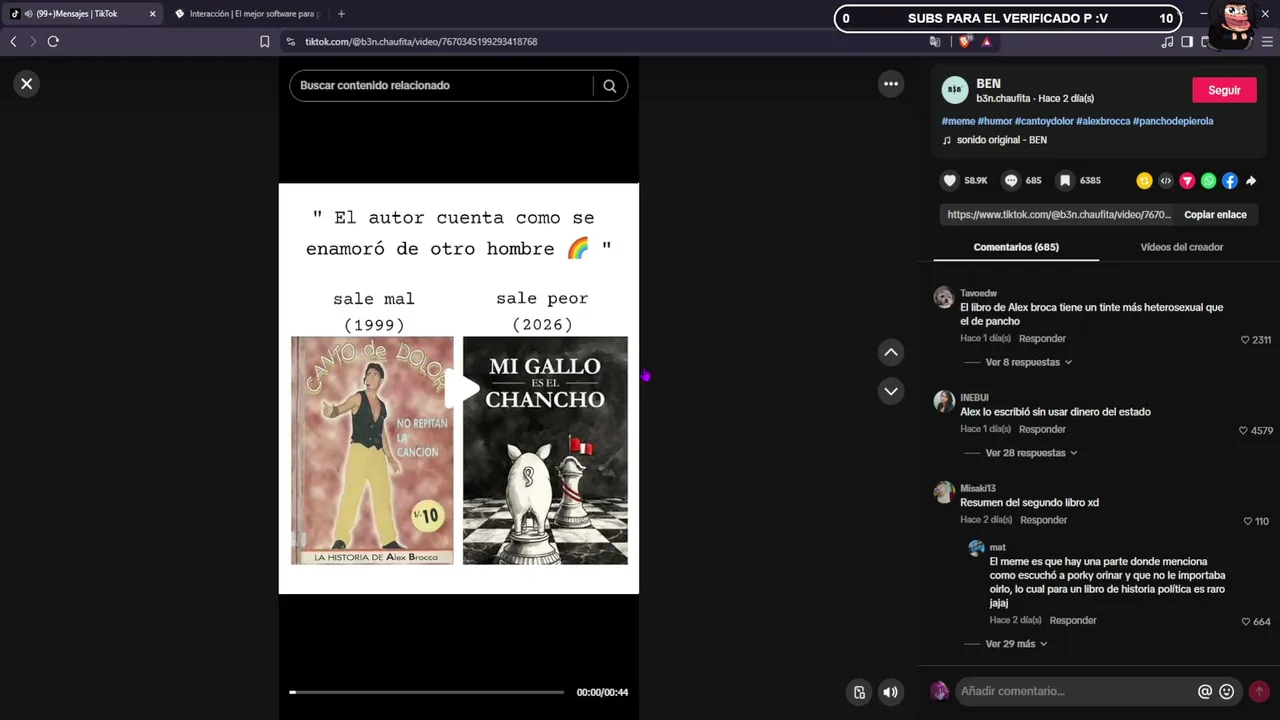
Task: Mention a user with the @ icon
Action: (1205, 691)
